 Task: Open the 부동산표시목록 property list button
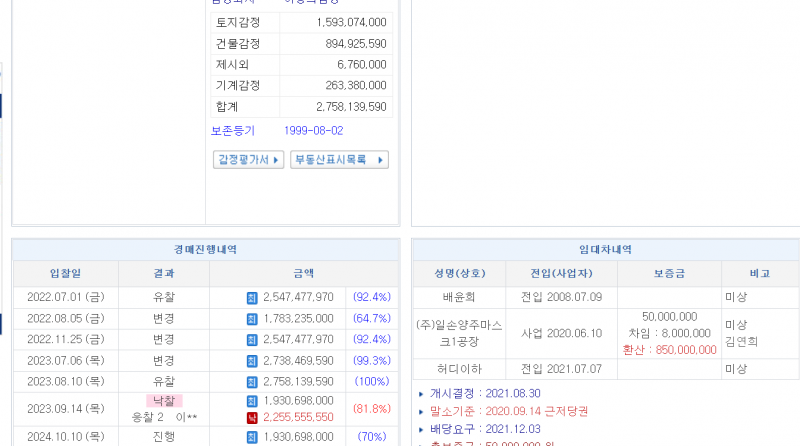(x=339, y=160)
